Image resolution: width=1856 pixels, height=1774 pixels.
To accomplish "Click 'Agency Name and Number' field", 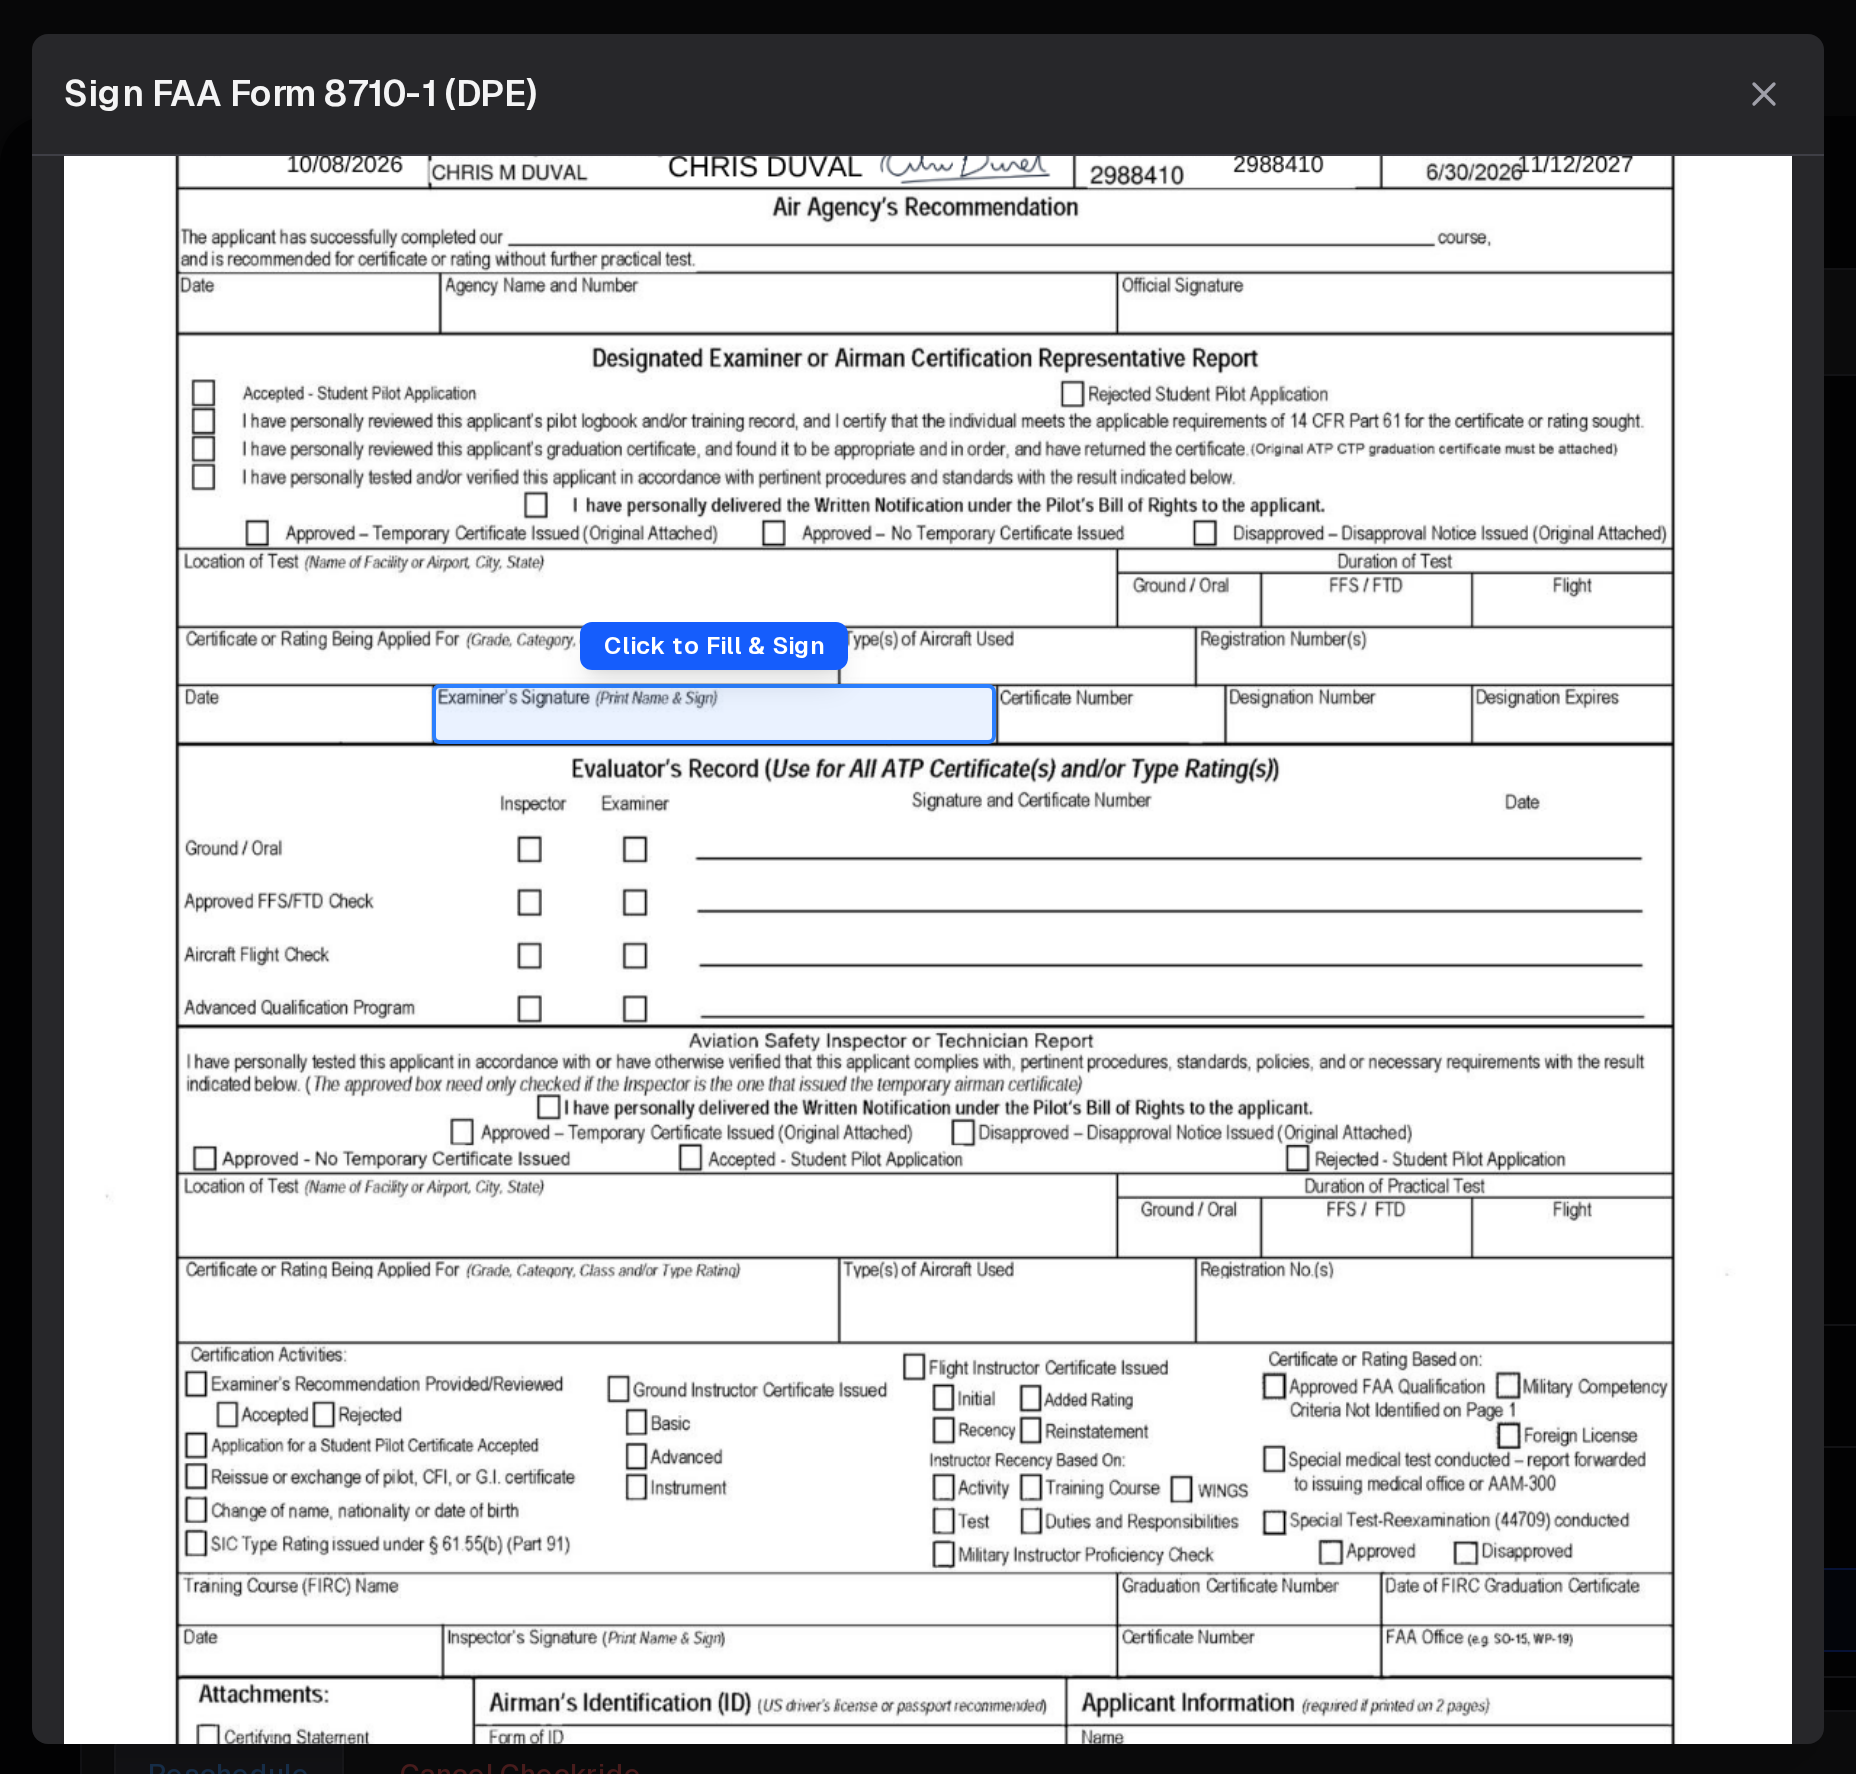I will (x=778, y=303).
